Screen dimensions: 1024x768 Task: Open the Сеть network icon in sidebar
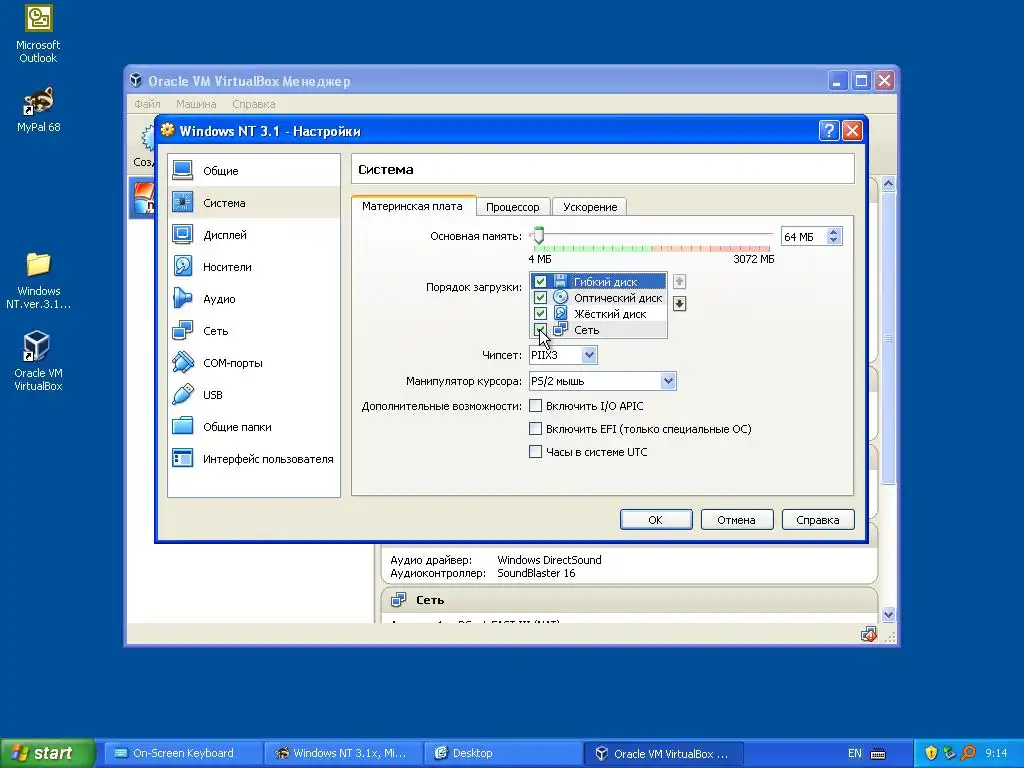pos(183,330)
